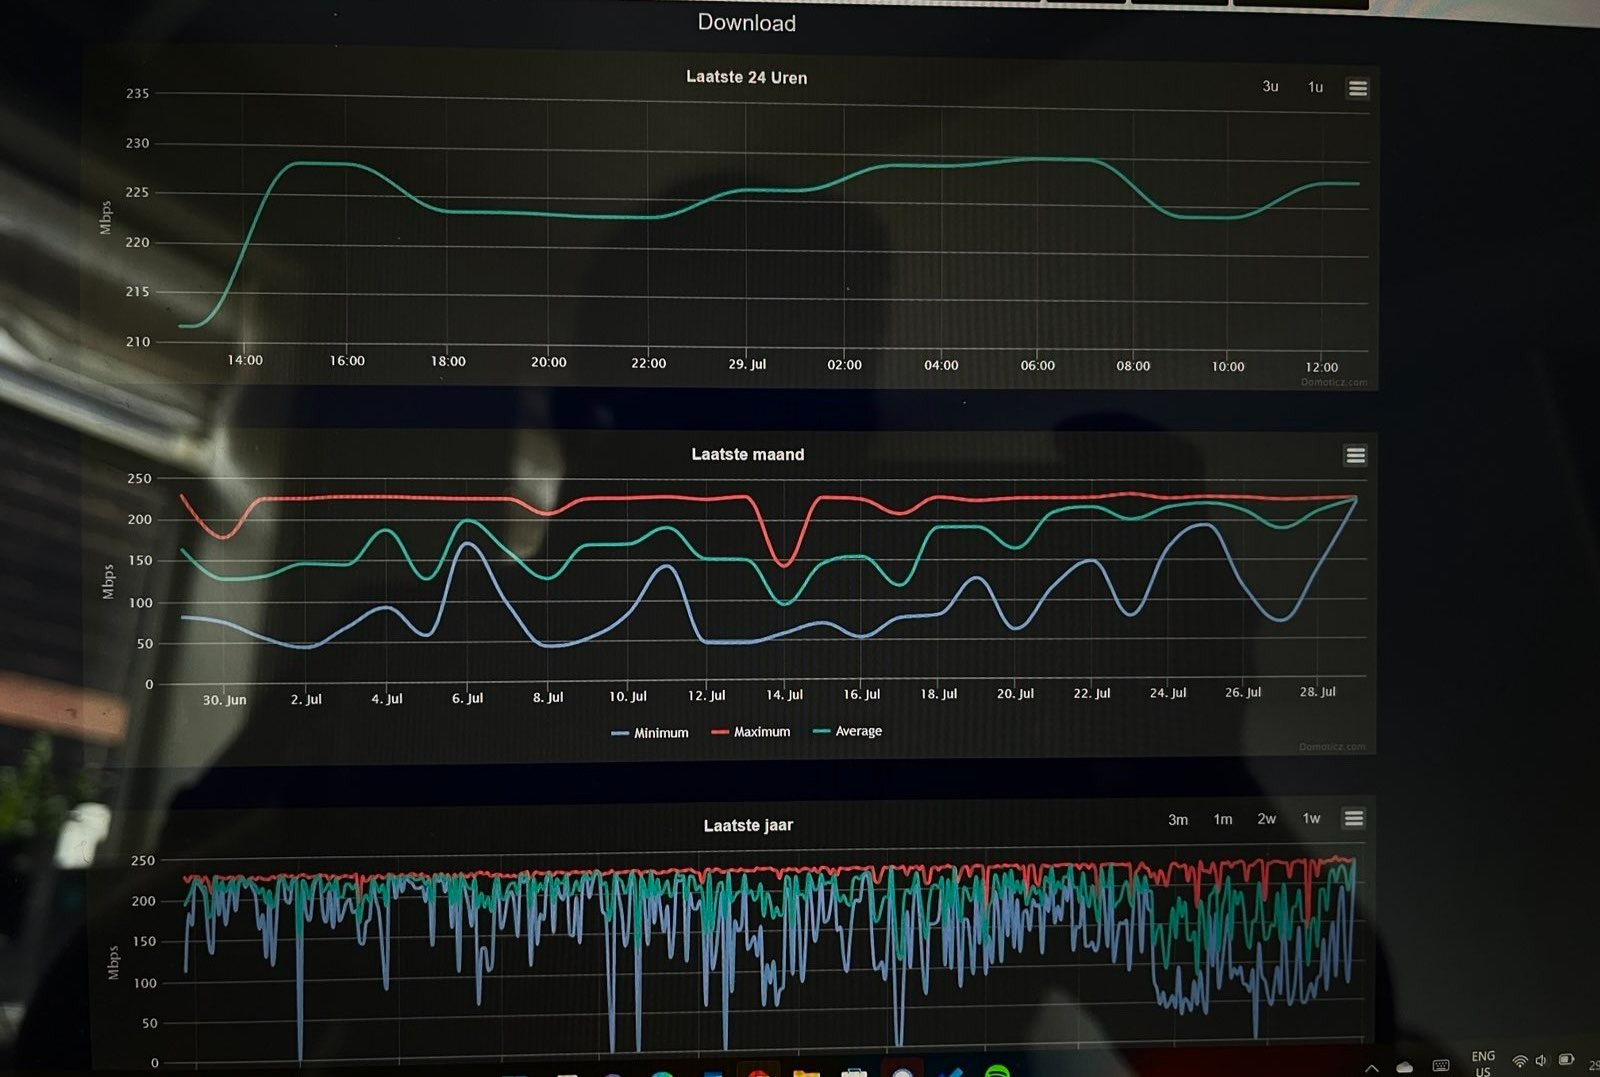1600x1077 pixels.
Task: Zoom 24-hour chart to 3u range
Action: (x=1270, y=86)
